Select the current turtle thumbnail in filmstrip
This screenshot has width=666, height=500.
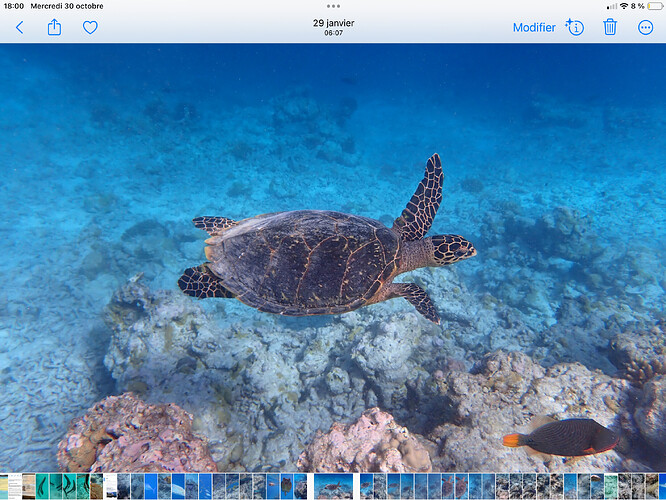pyautogui.click(x=333, y=487)
